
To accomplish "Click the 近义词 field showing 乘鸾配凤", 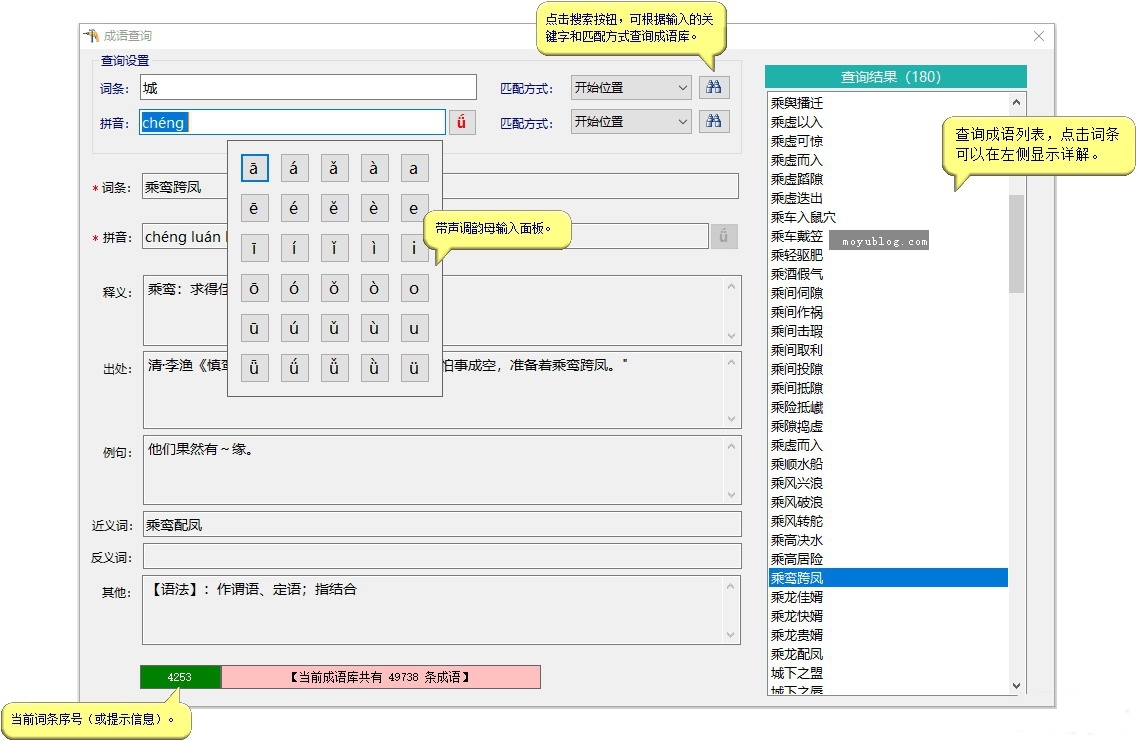I will click(442, 525).
